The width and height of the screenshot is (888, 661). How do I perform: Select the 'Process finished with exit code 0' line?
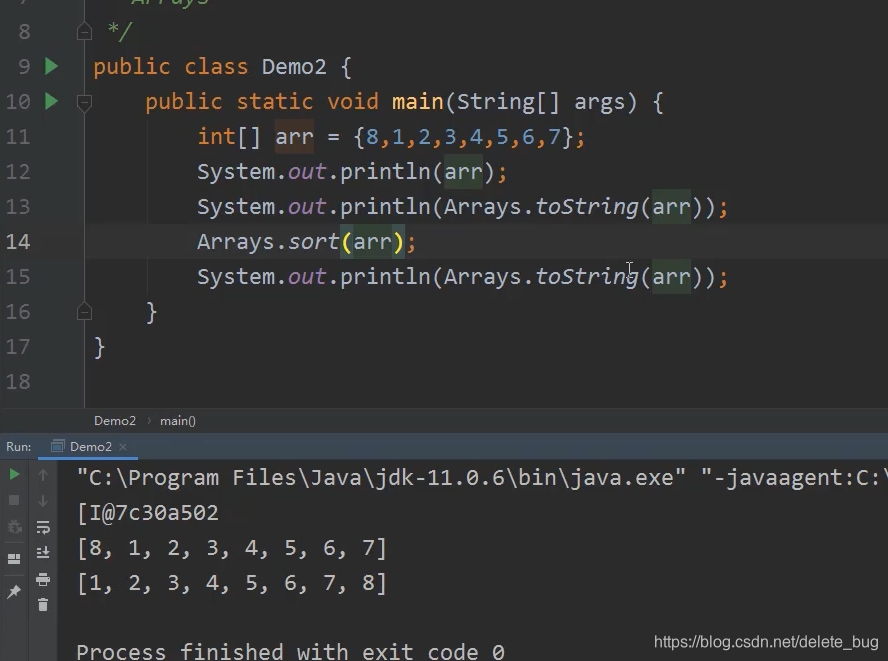pos(291,651)
